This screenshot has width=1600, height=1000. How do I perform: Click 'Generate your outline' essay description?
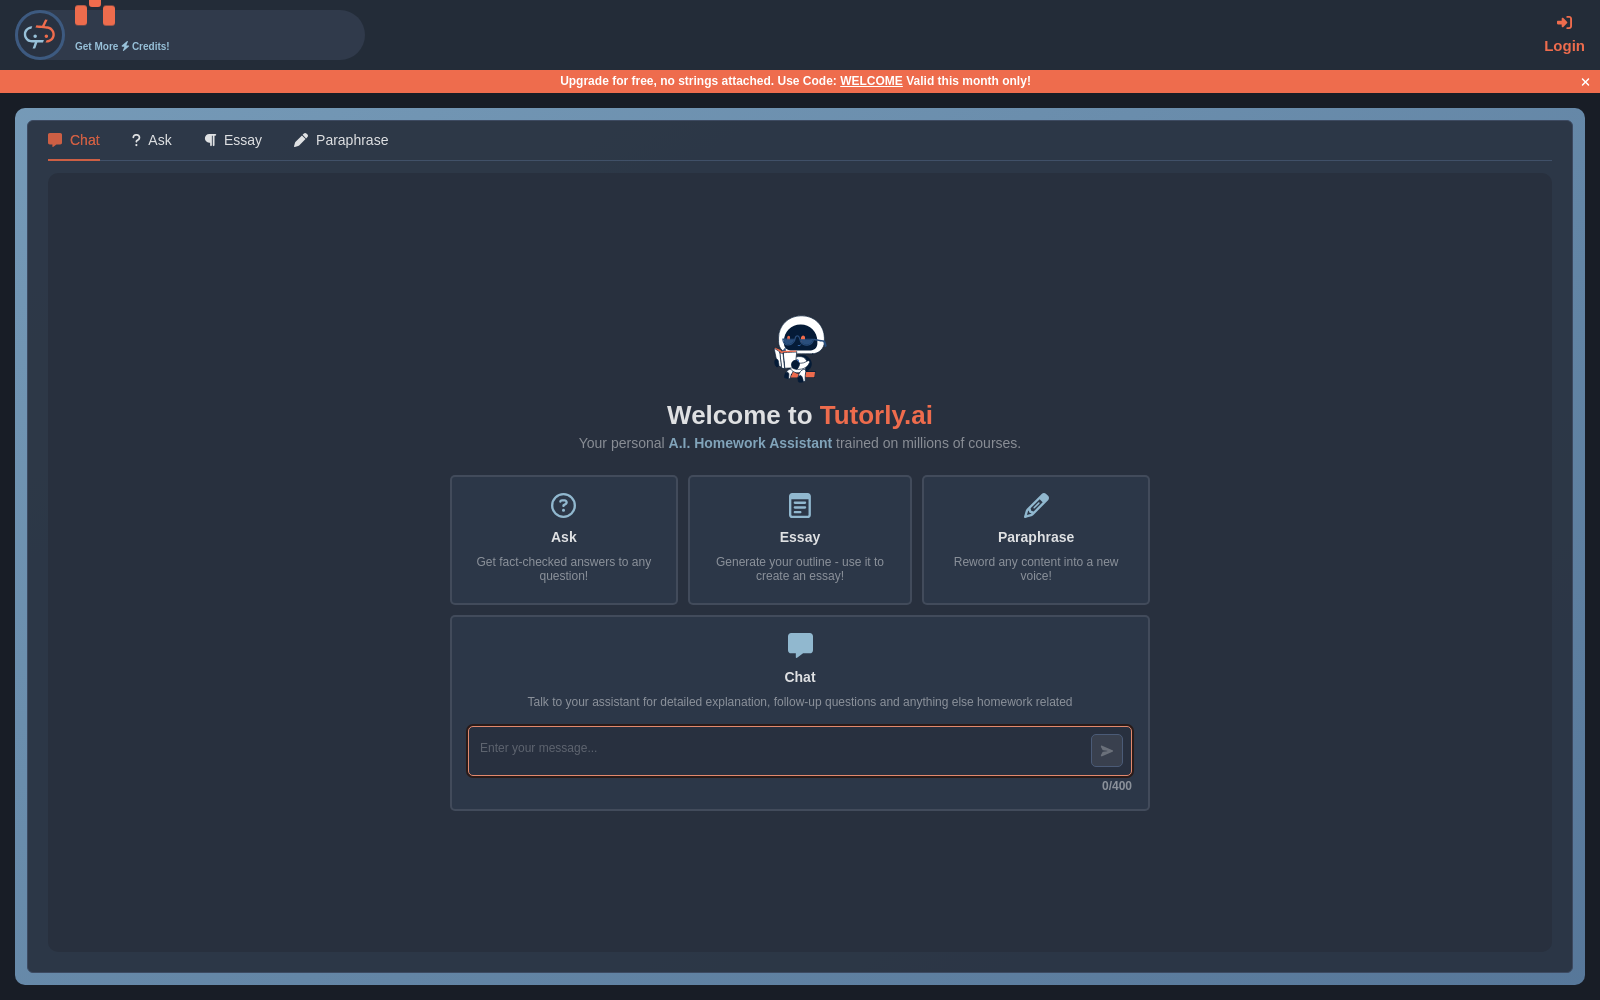pyautogui.click(x=800, y=569)
